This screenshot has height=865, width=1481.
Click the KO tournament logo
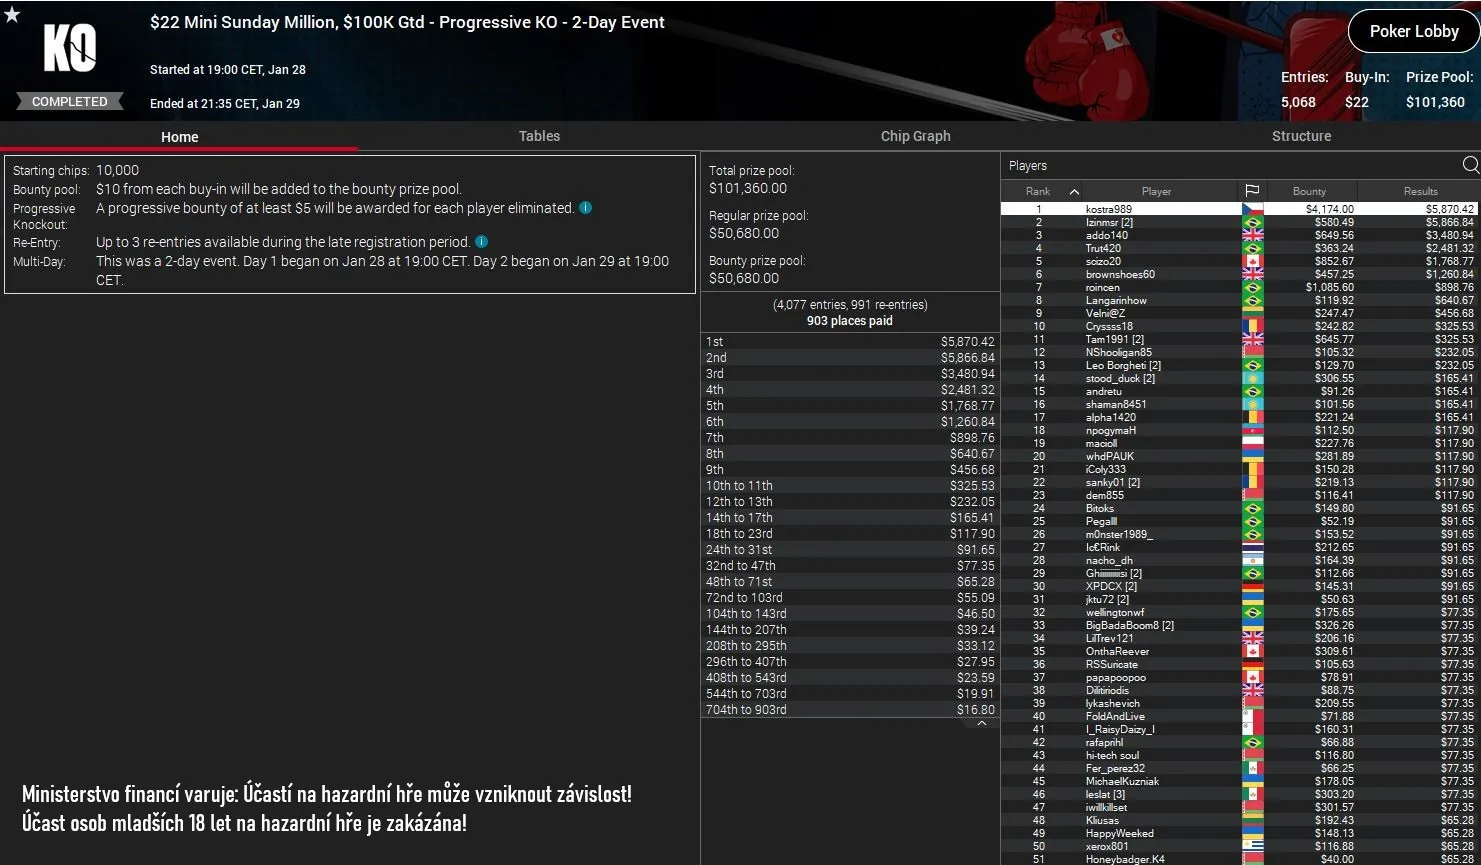pos(68,45)
